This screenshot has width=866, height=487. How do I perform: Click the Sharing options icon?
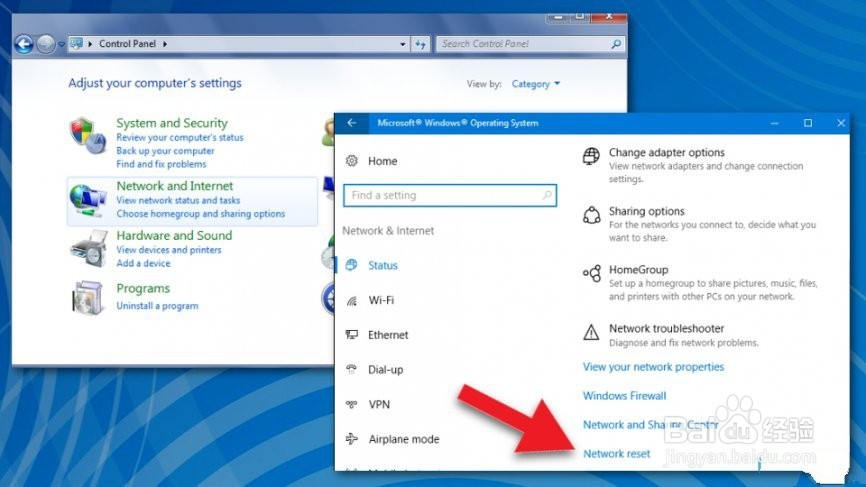(592, 215)
